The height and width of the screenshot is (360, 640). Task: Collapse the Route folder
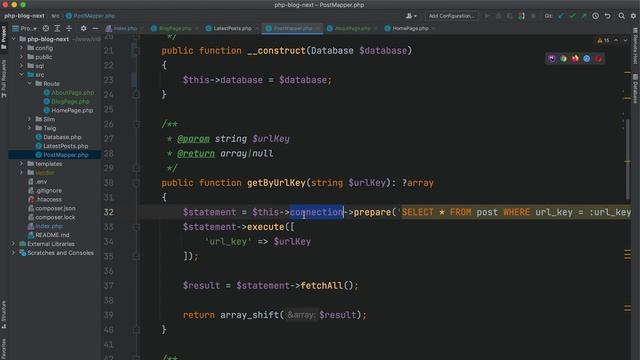pos(29,84)
